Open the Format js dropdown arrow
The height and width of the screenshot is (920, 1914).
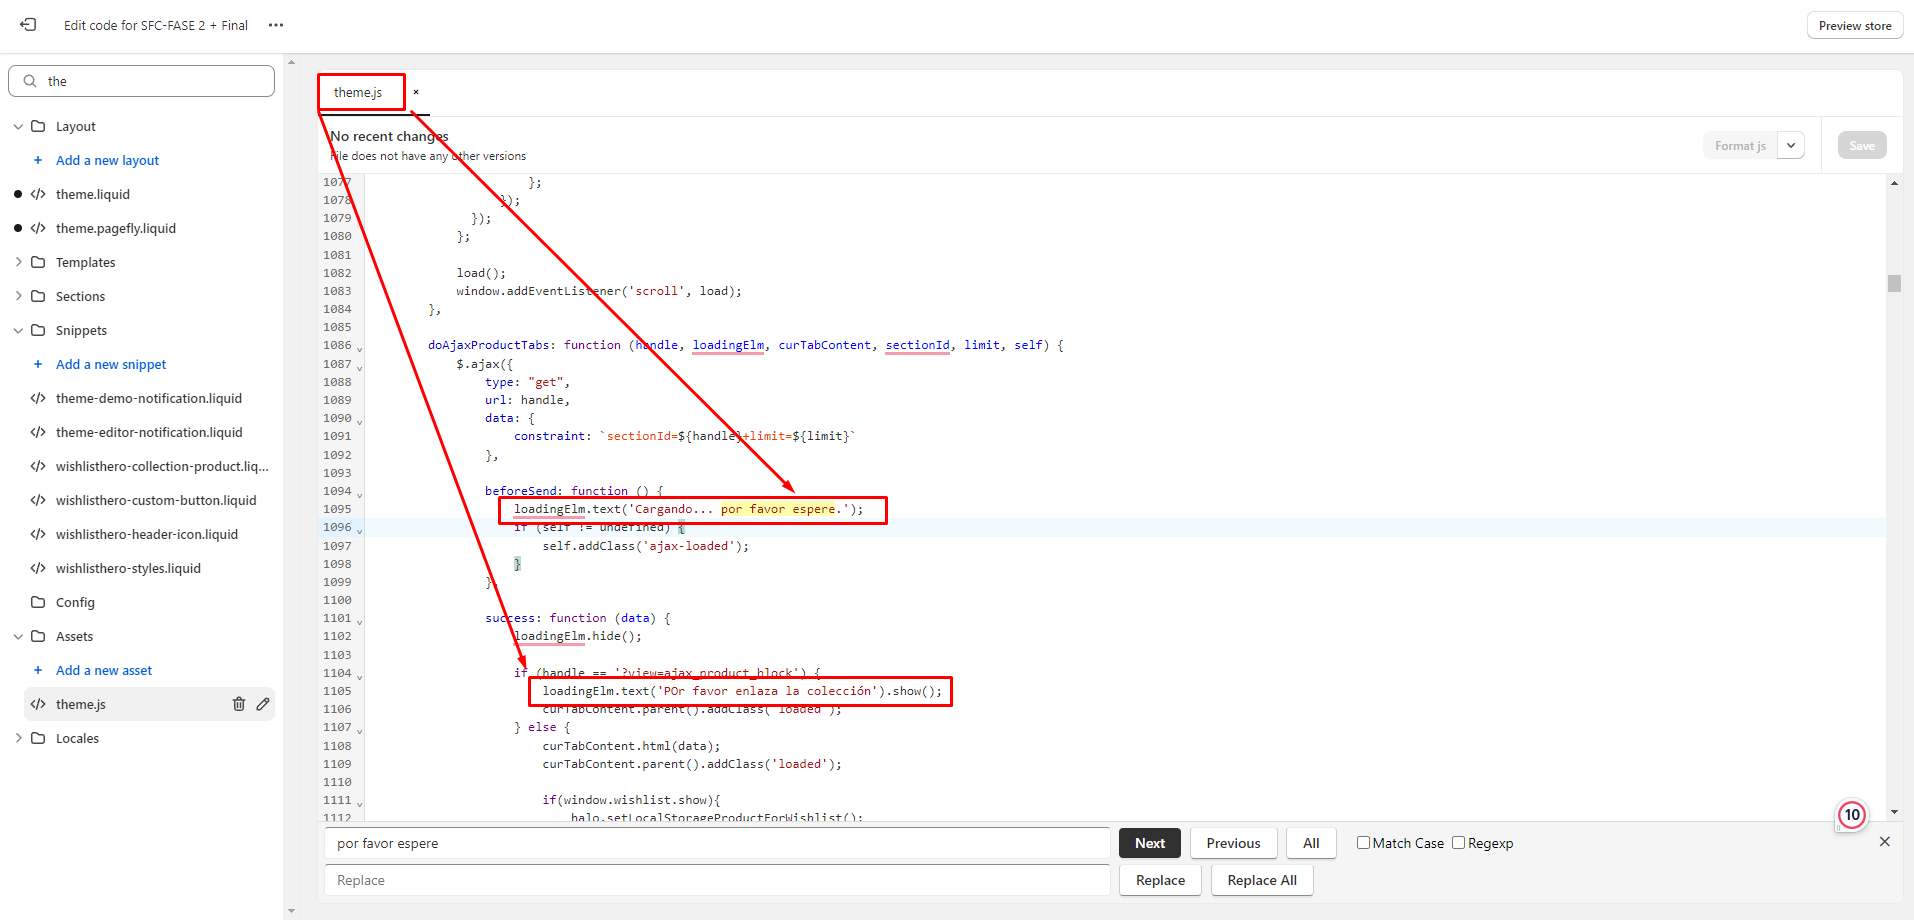tap(1791, 145)
